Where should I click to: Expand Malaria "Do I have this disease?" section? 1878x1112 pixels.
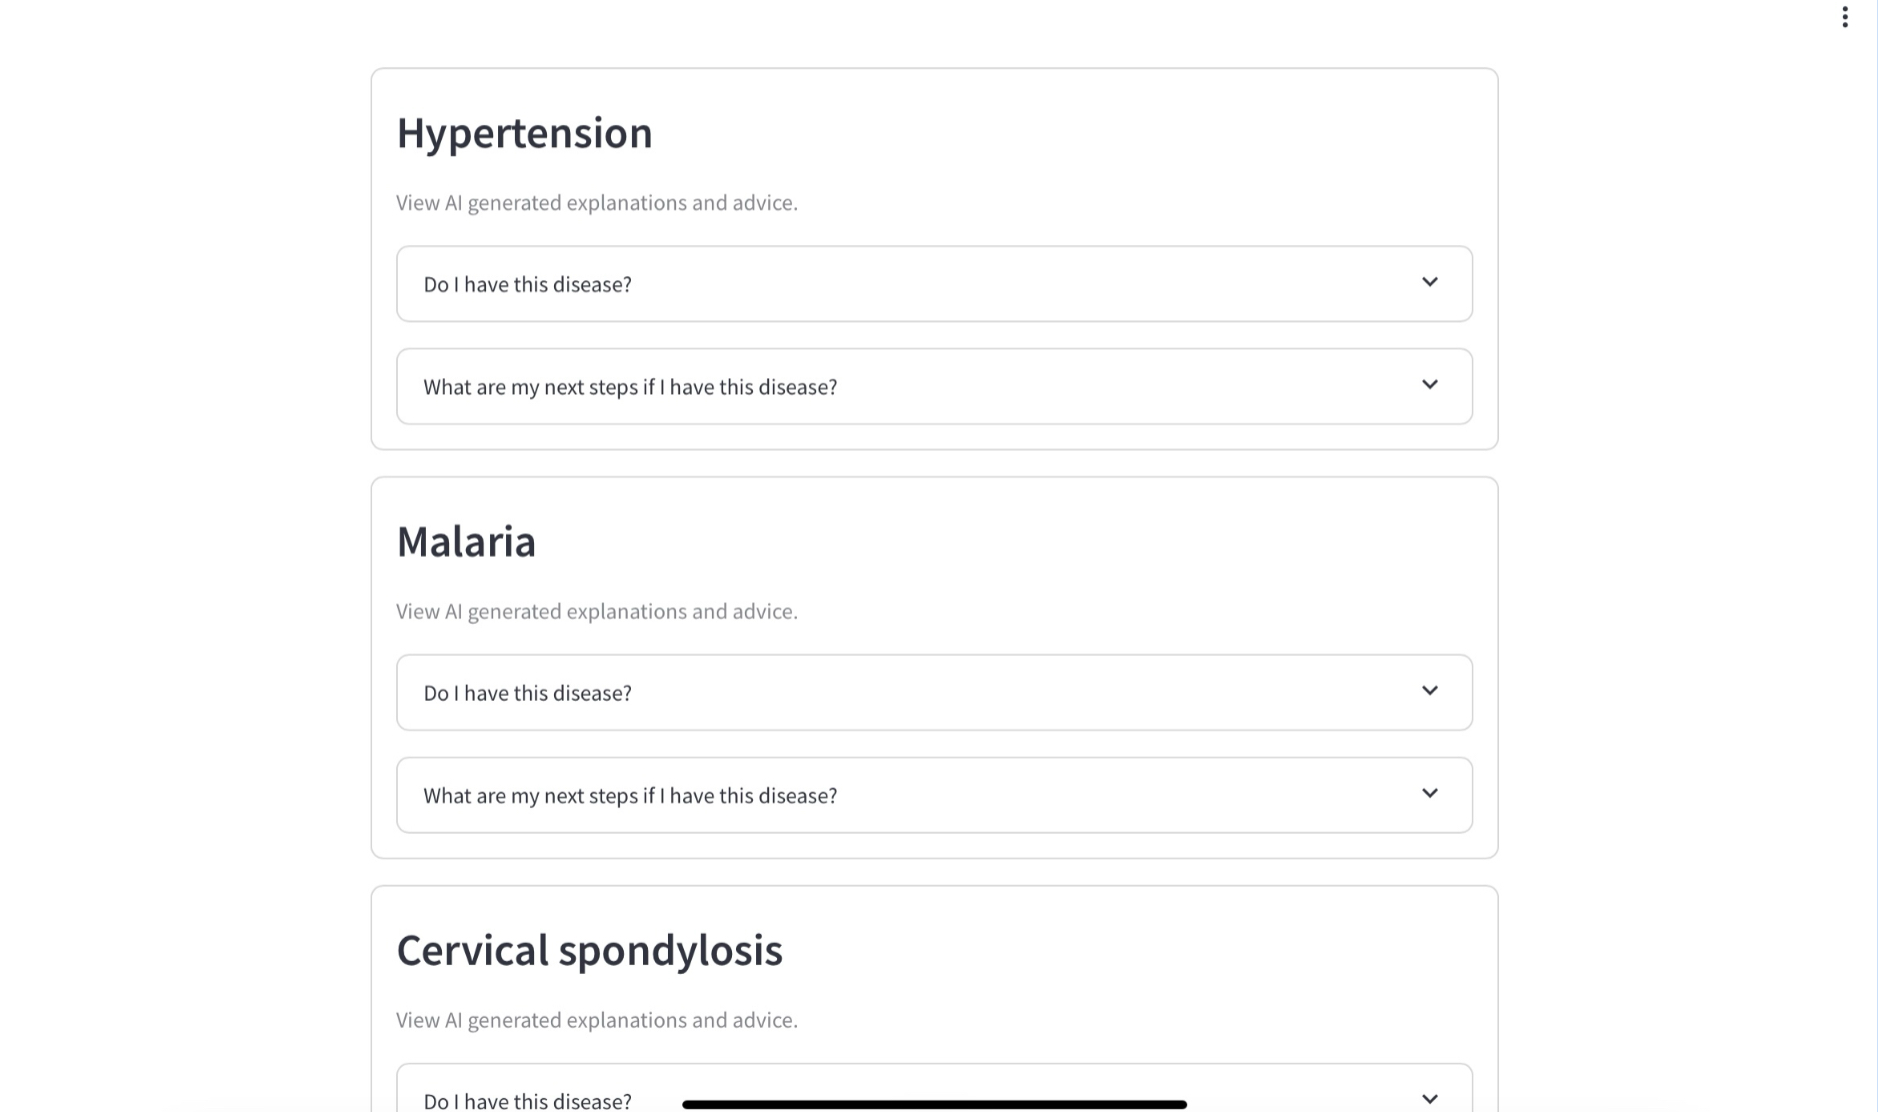(527, 693)
